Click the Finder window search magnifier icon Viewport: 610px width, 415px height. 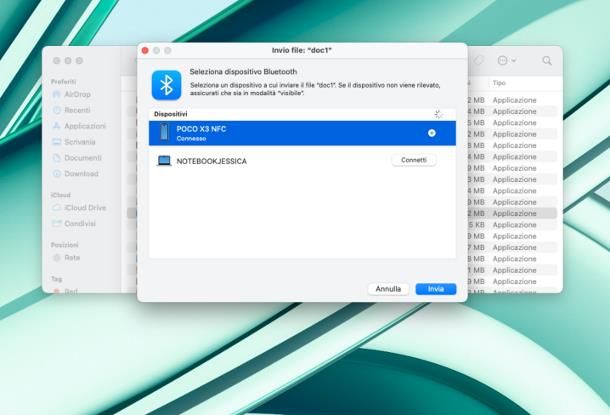[547, 61]
